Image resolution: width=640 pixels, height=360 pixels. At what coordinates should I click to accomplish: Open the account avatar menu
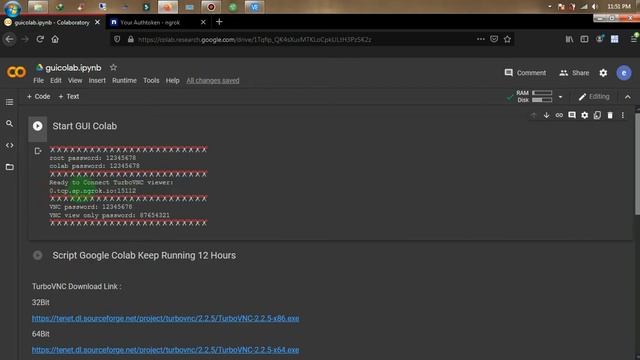pyautogui.click(x=624, y=73)
